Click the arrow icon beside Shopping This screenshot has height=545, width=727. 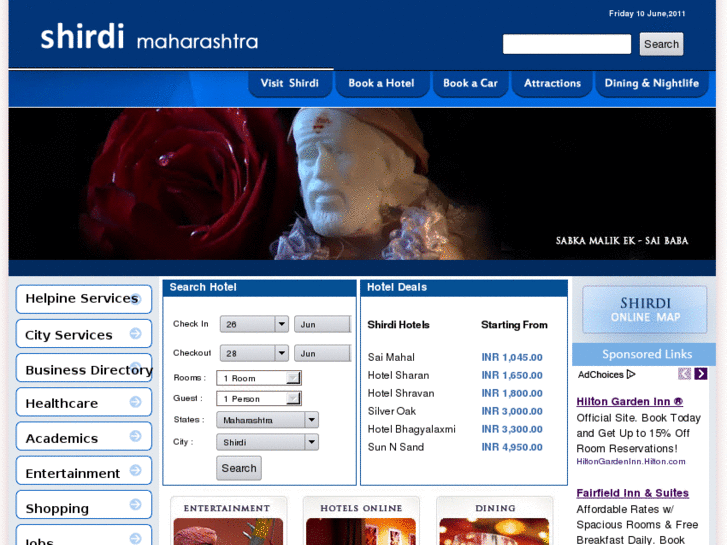point(135,504)
